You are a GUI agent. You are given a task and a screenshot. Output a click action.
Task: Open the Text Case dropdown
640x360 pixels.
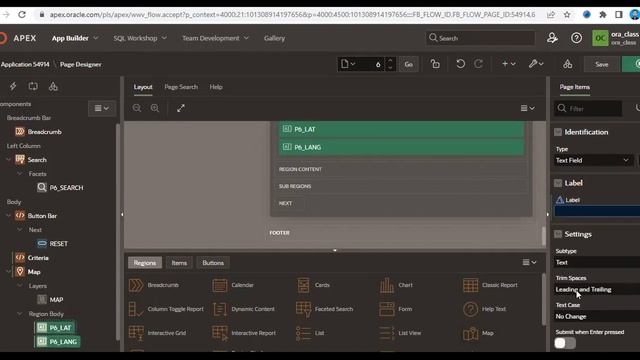coord(597,316)
